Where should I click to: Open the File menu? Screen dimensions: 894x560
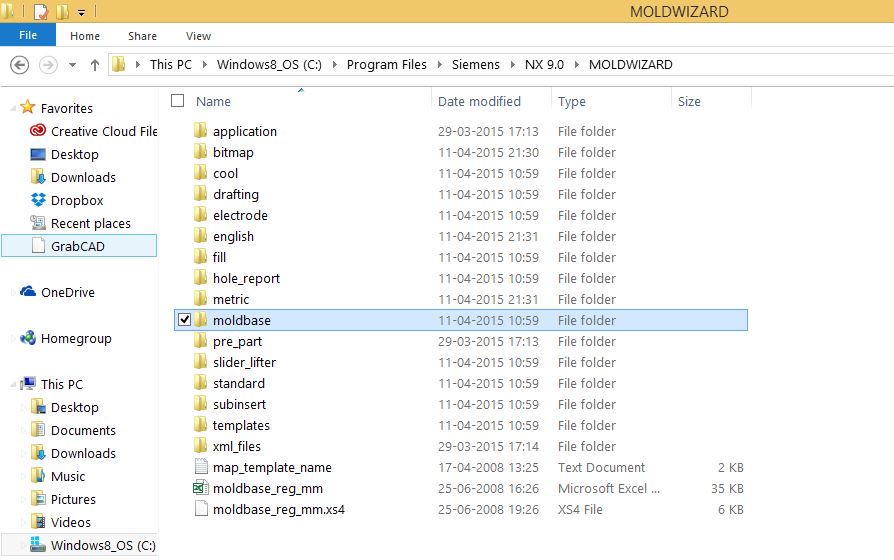click(x=28, y=35)
